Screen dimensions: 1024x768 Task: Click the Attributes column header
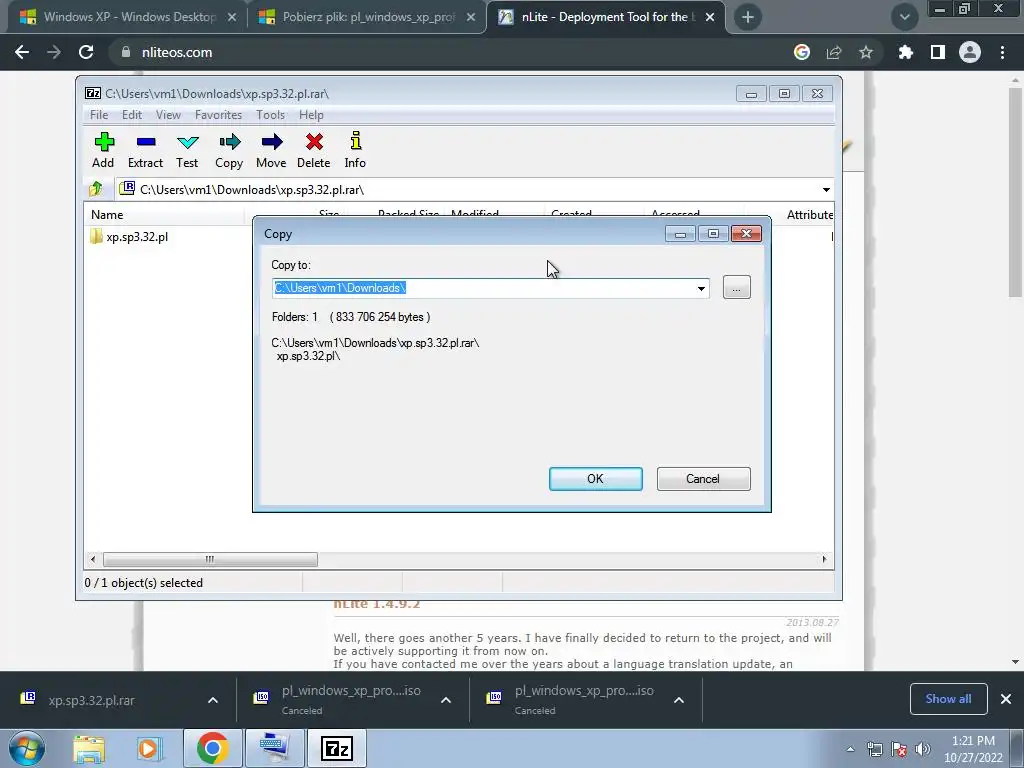pos(809,215)
